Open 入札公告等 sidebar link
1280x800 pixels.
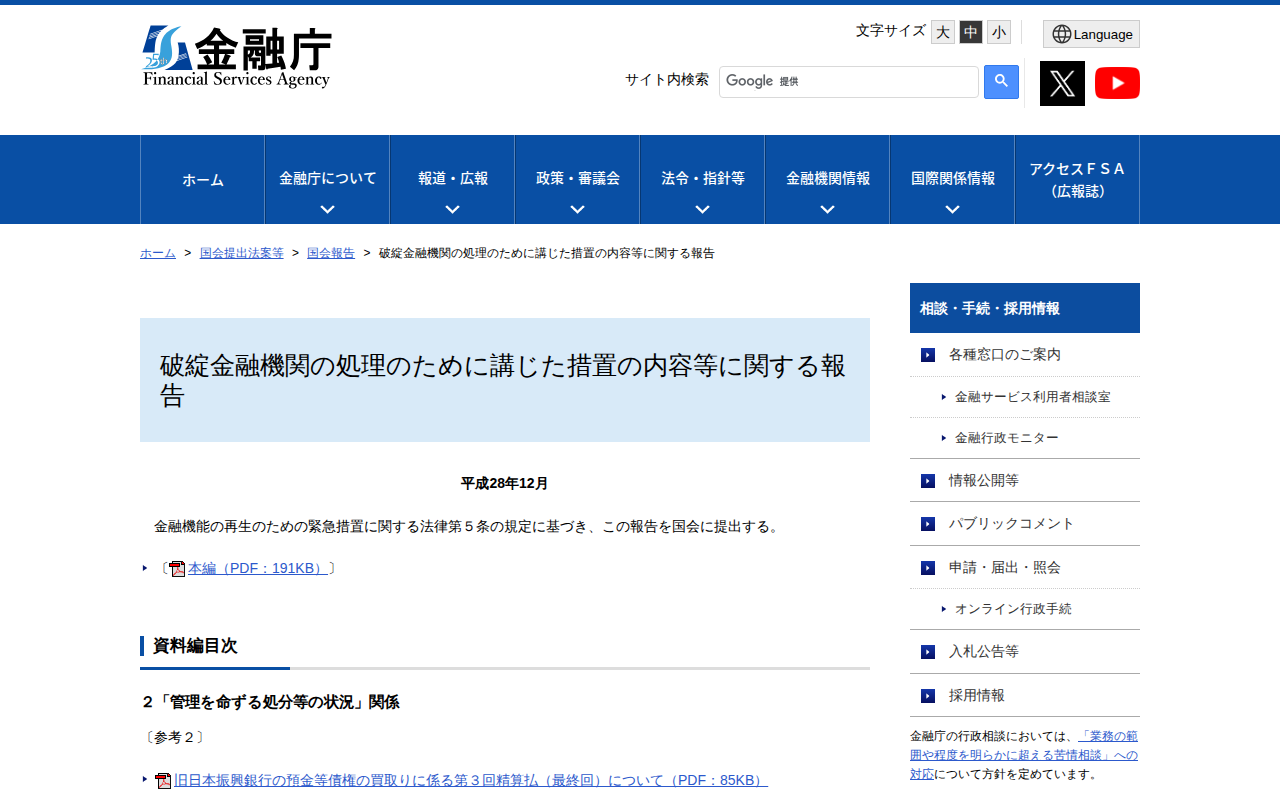[984, 652]
